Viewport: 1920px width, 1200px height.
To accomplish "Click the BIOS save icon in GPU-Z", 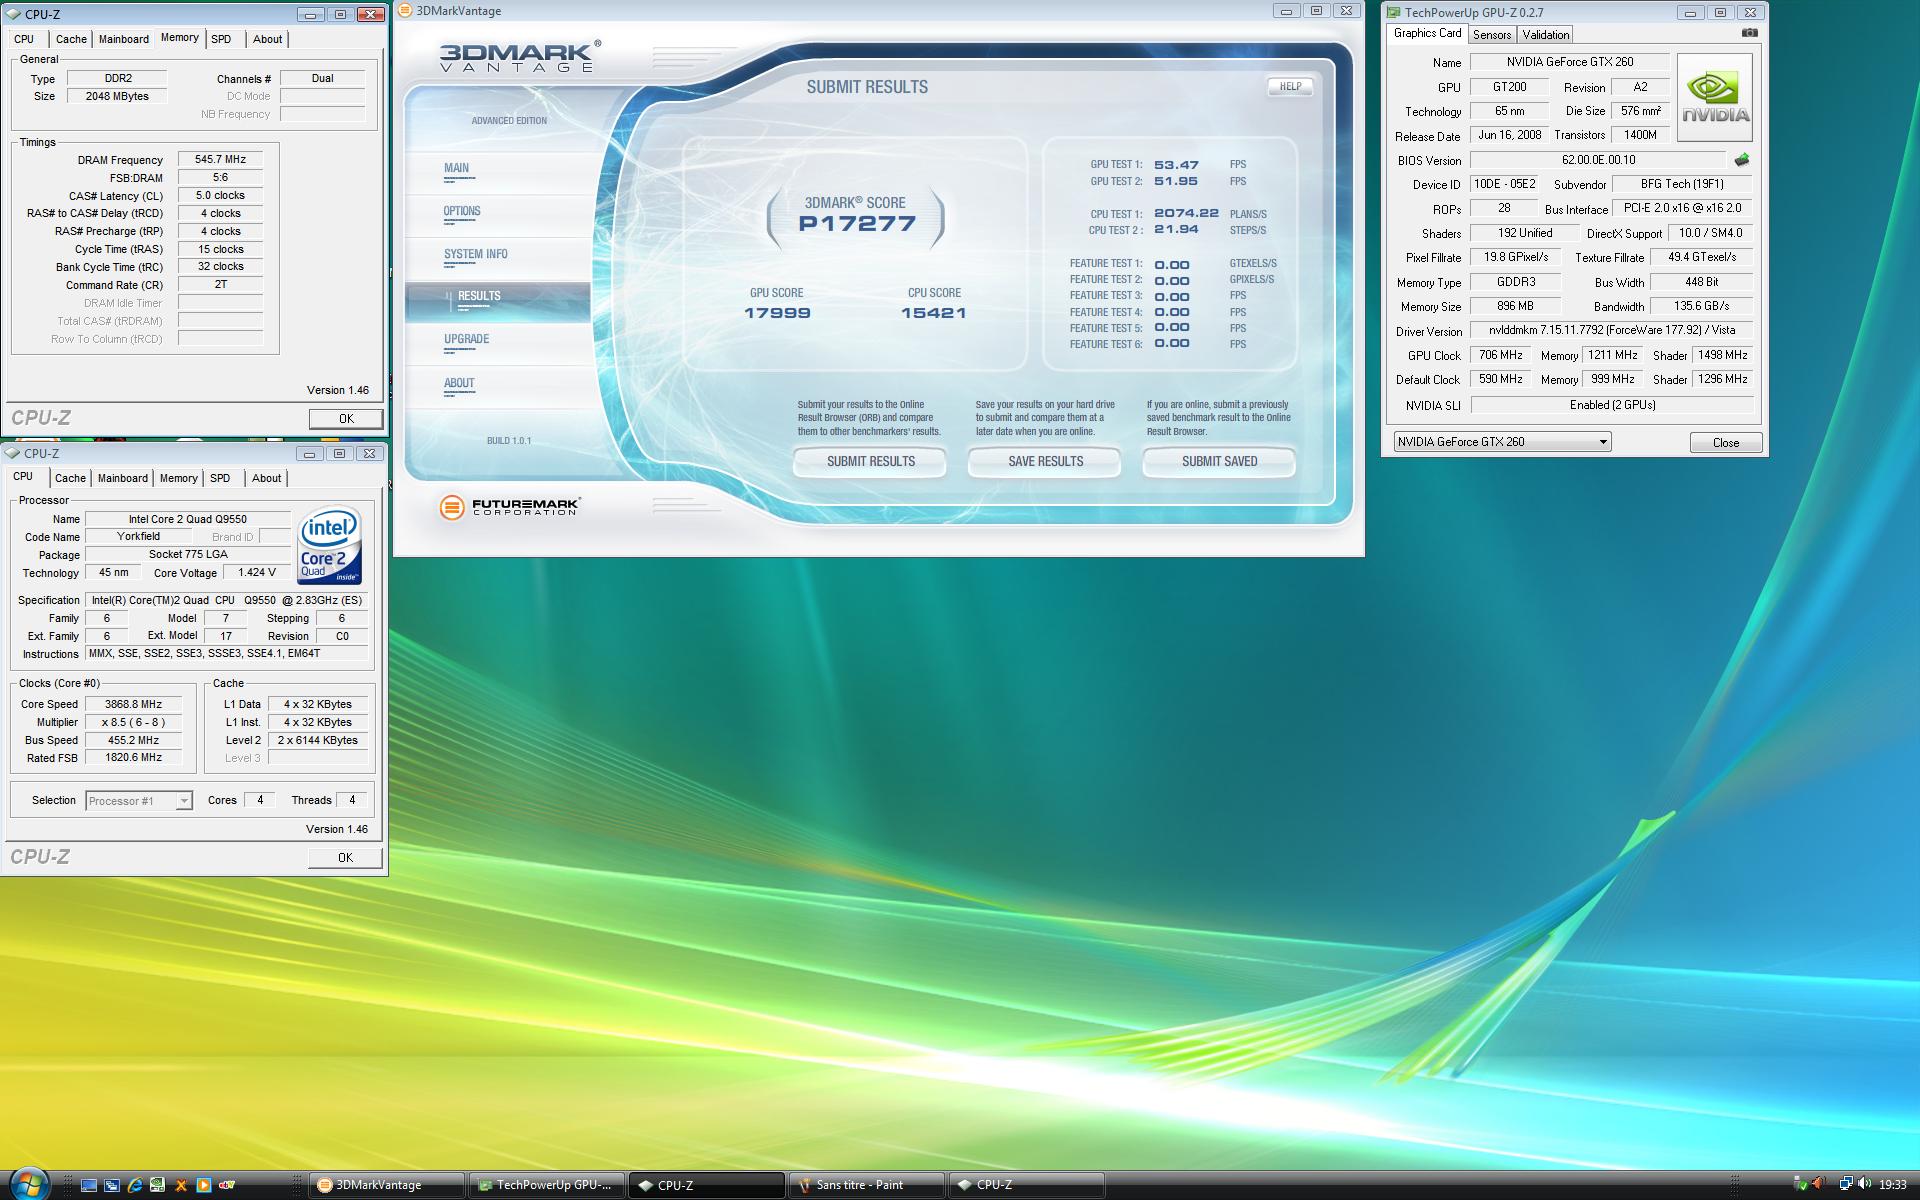I will 1742,160.
